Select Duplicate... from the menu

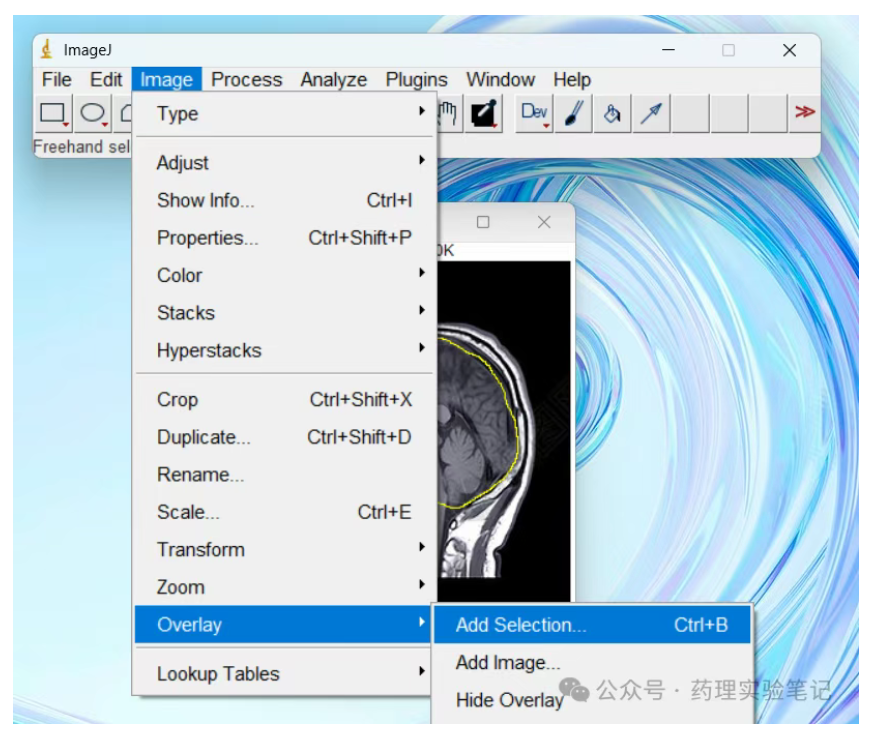284,437
